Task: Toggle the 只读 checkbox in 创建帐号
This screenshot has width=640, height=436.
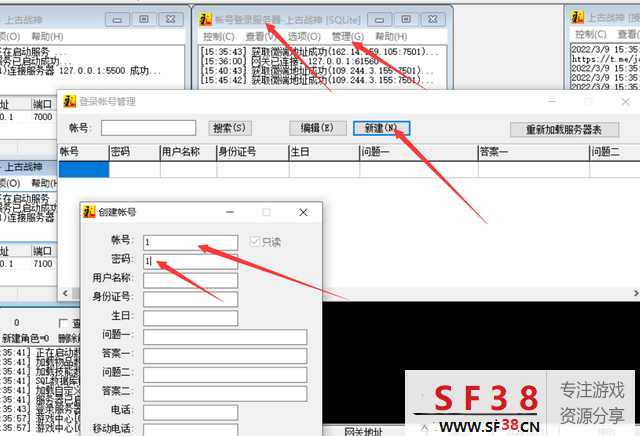Action: pos(255,242)
